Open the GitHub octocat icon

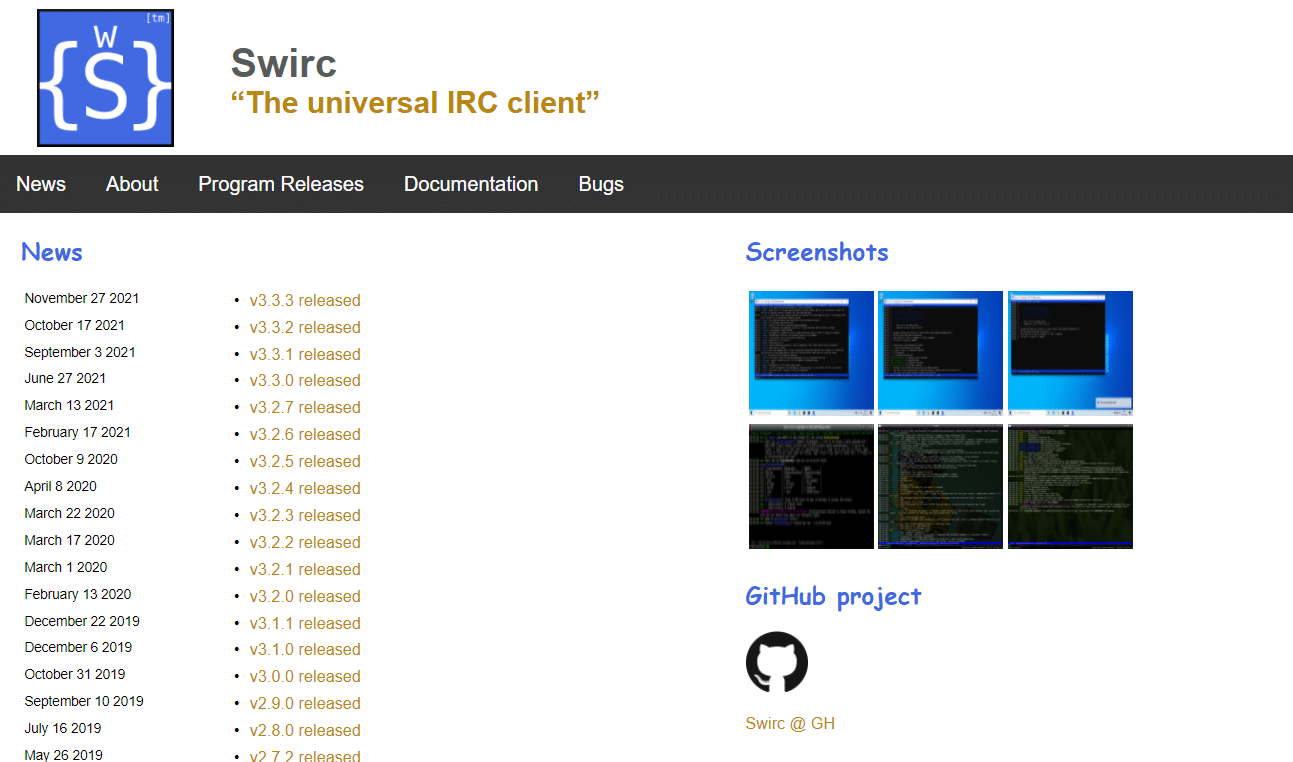[777, 662]
